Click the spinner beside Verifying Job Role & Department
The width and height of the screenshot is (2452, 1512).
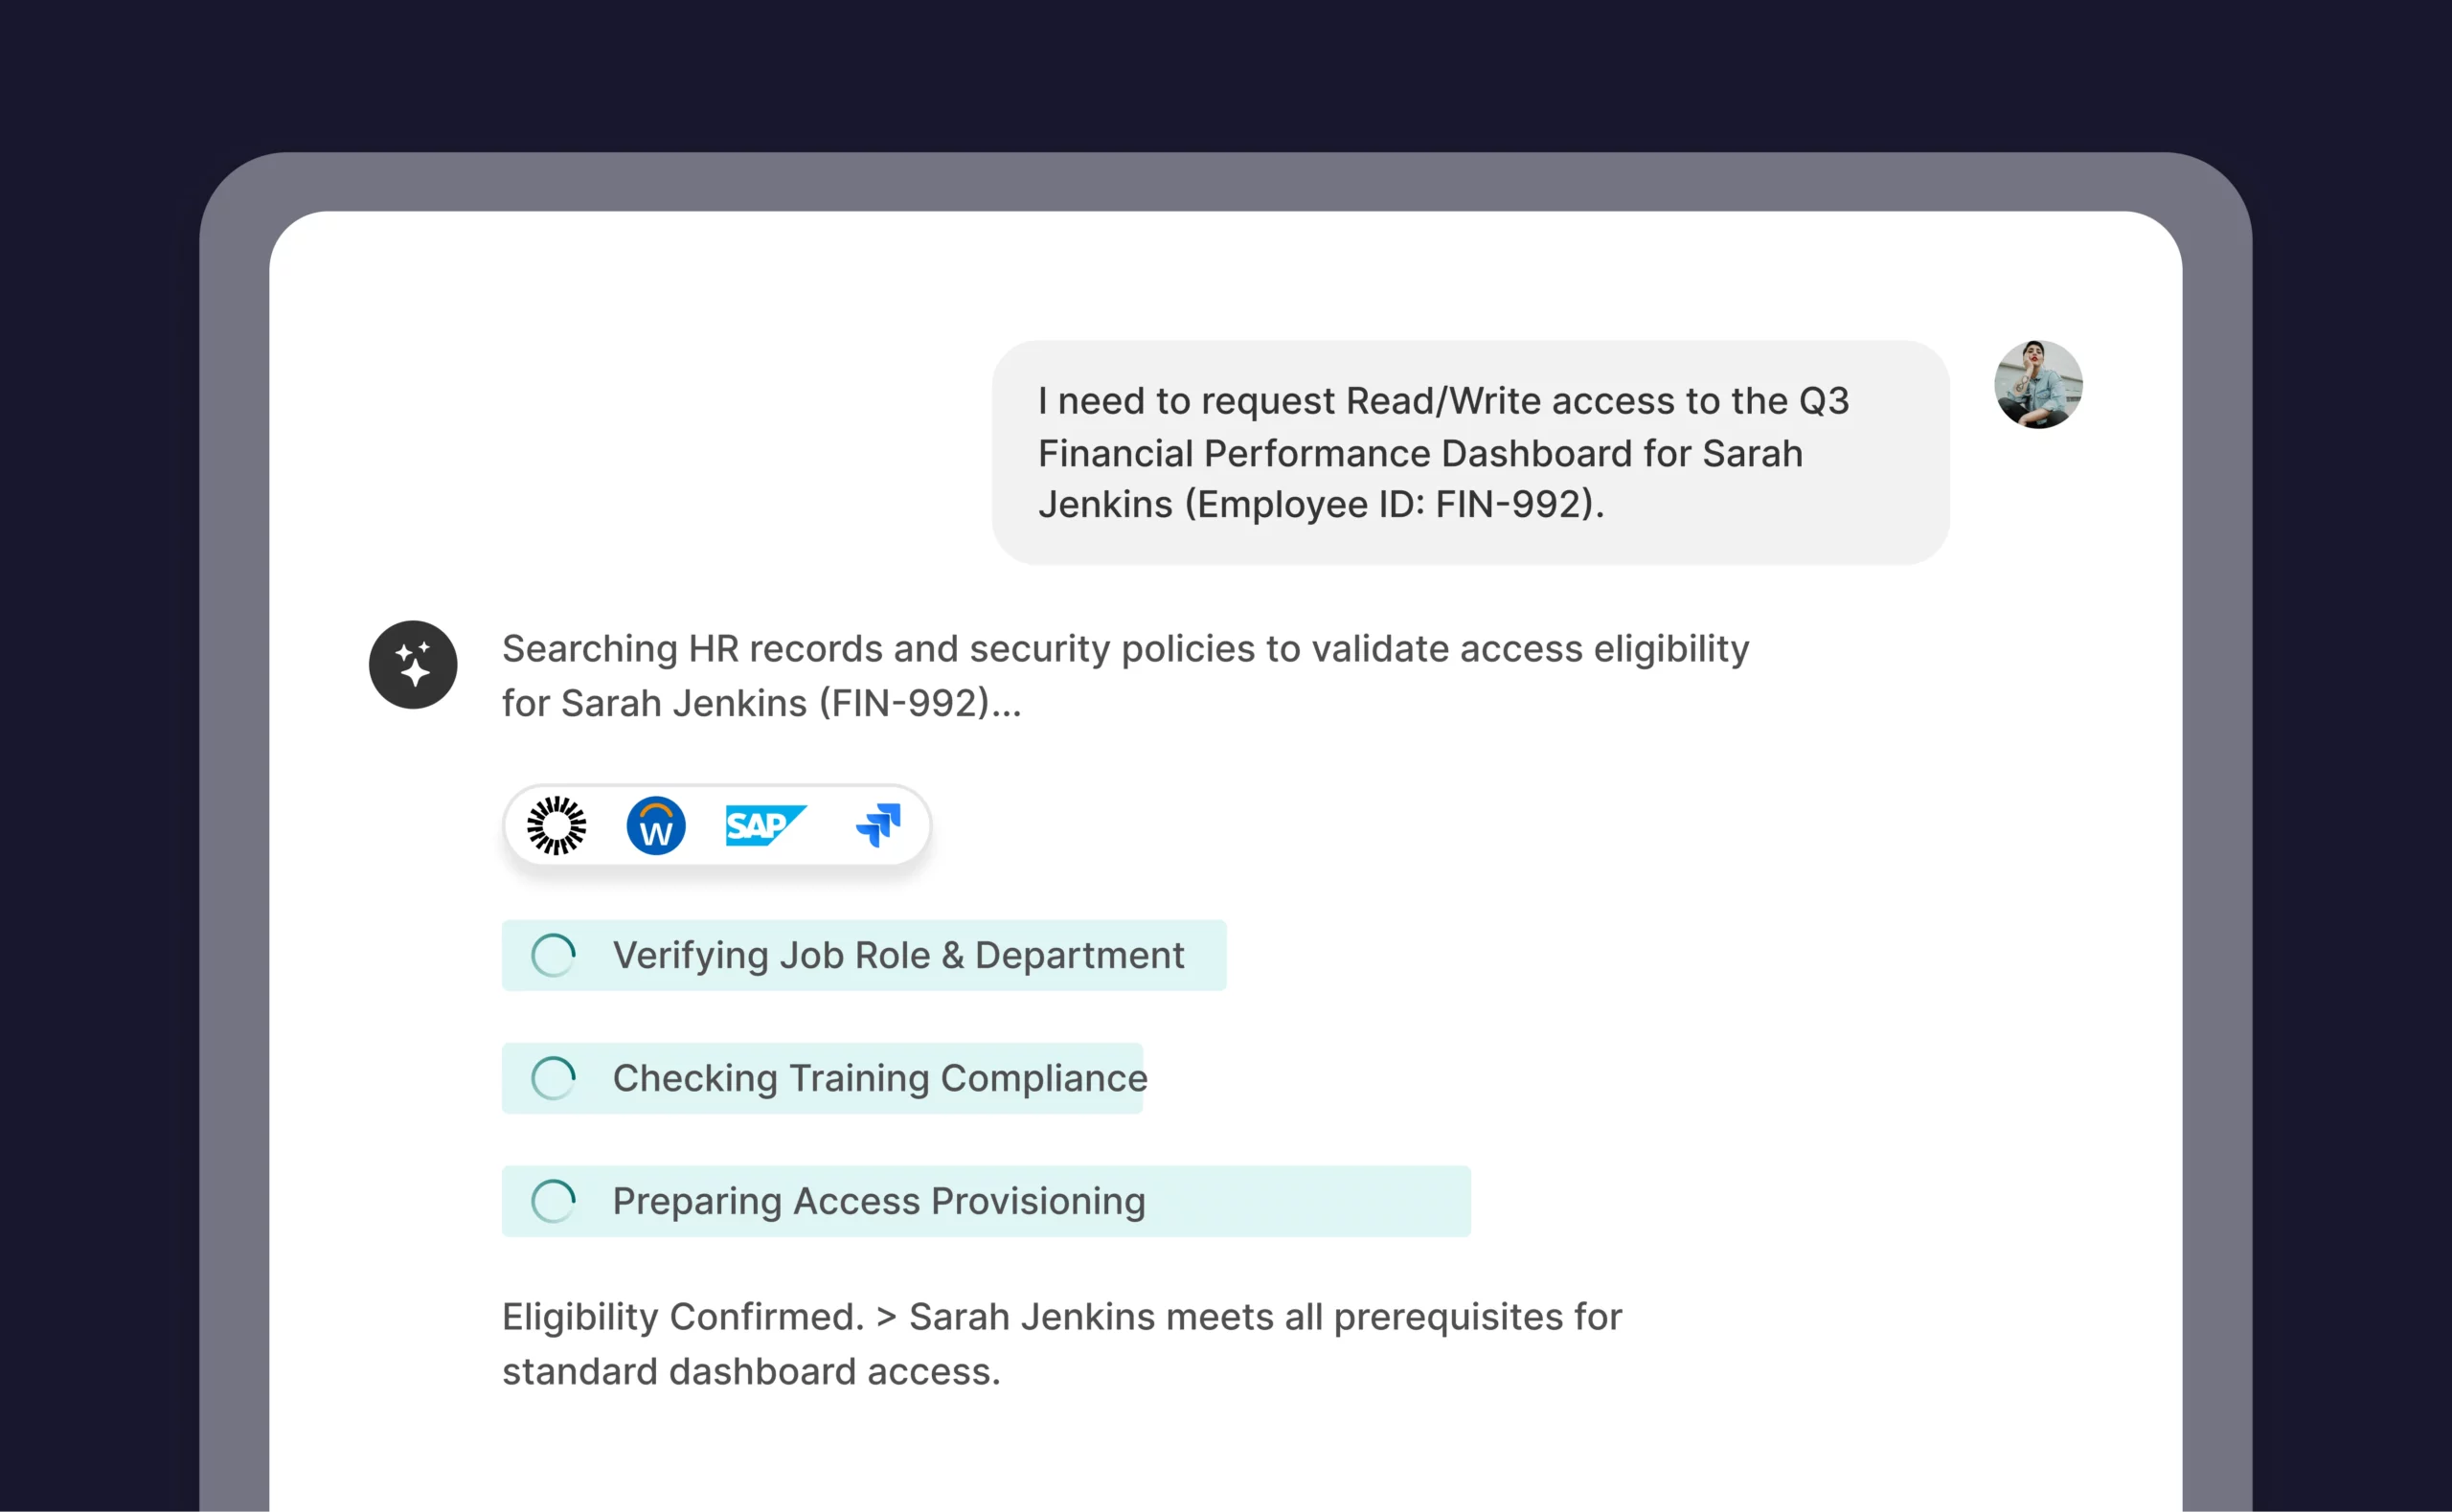coord(553,955)
